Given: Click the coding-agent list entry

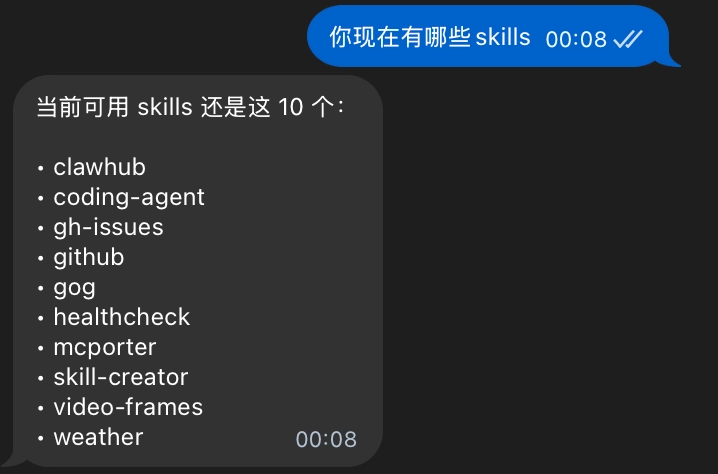Looking at the screenshot, I should [x=129, y=197].
